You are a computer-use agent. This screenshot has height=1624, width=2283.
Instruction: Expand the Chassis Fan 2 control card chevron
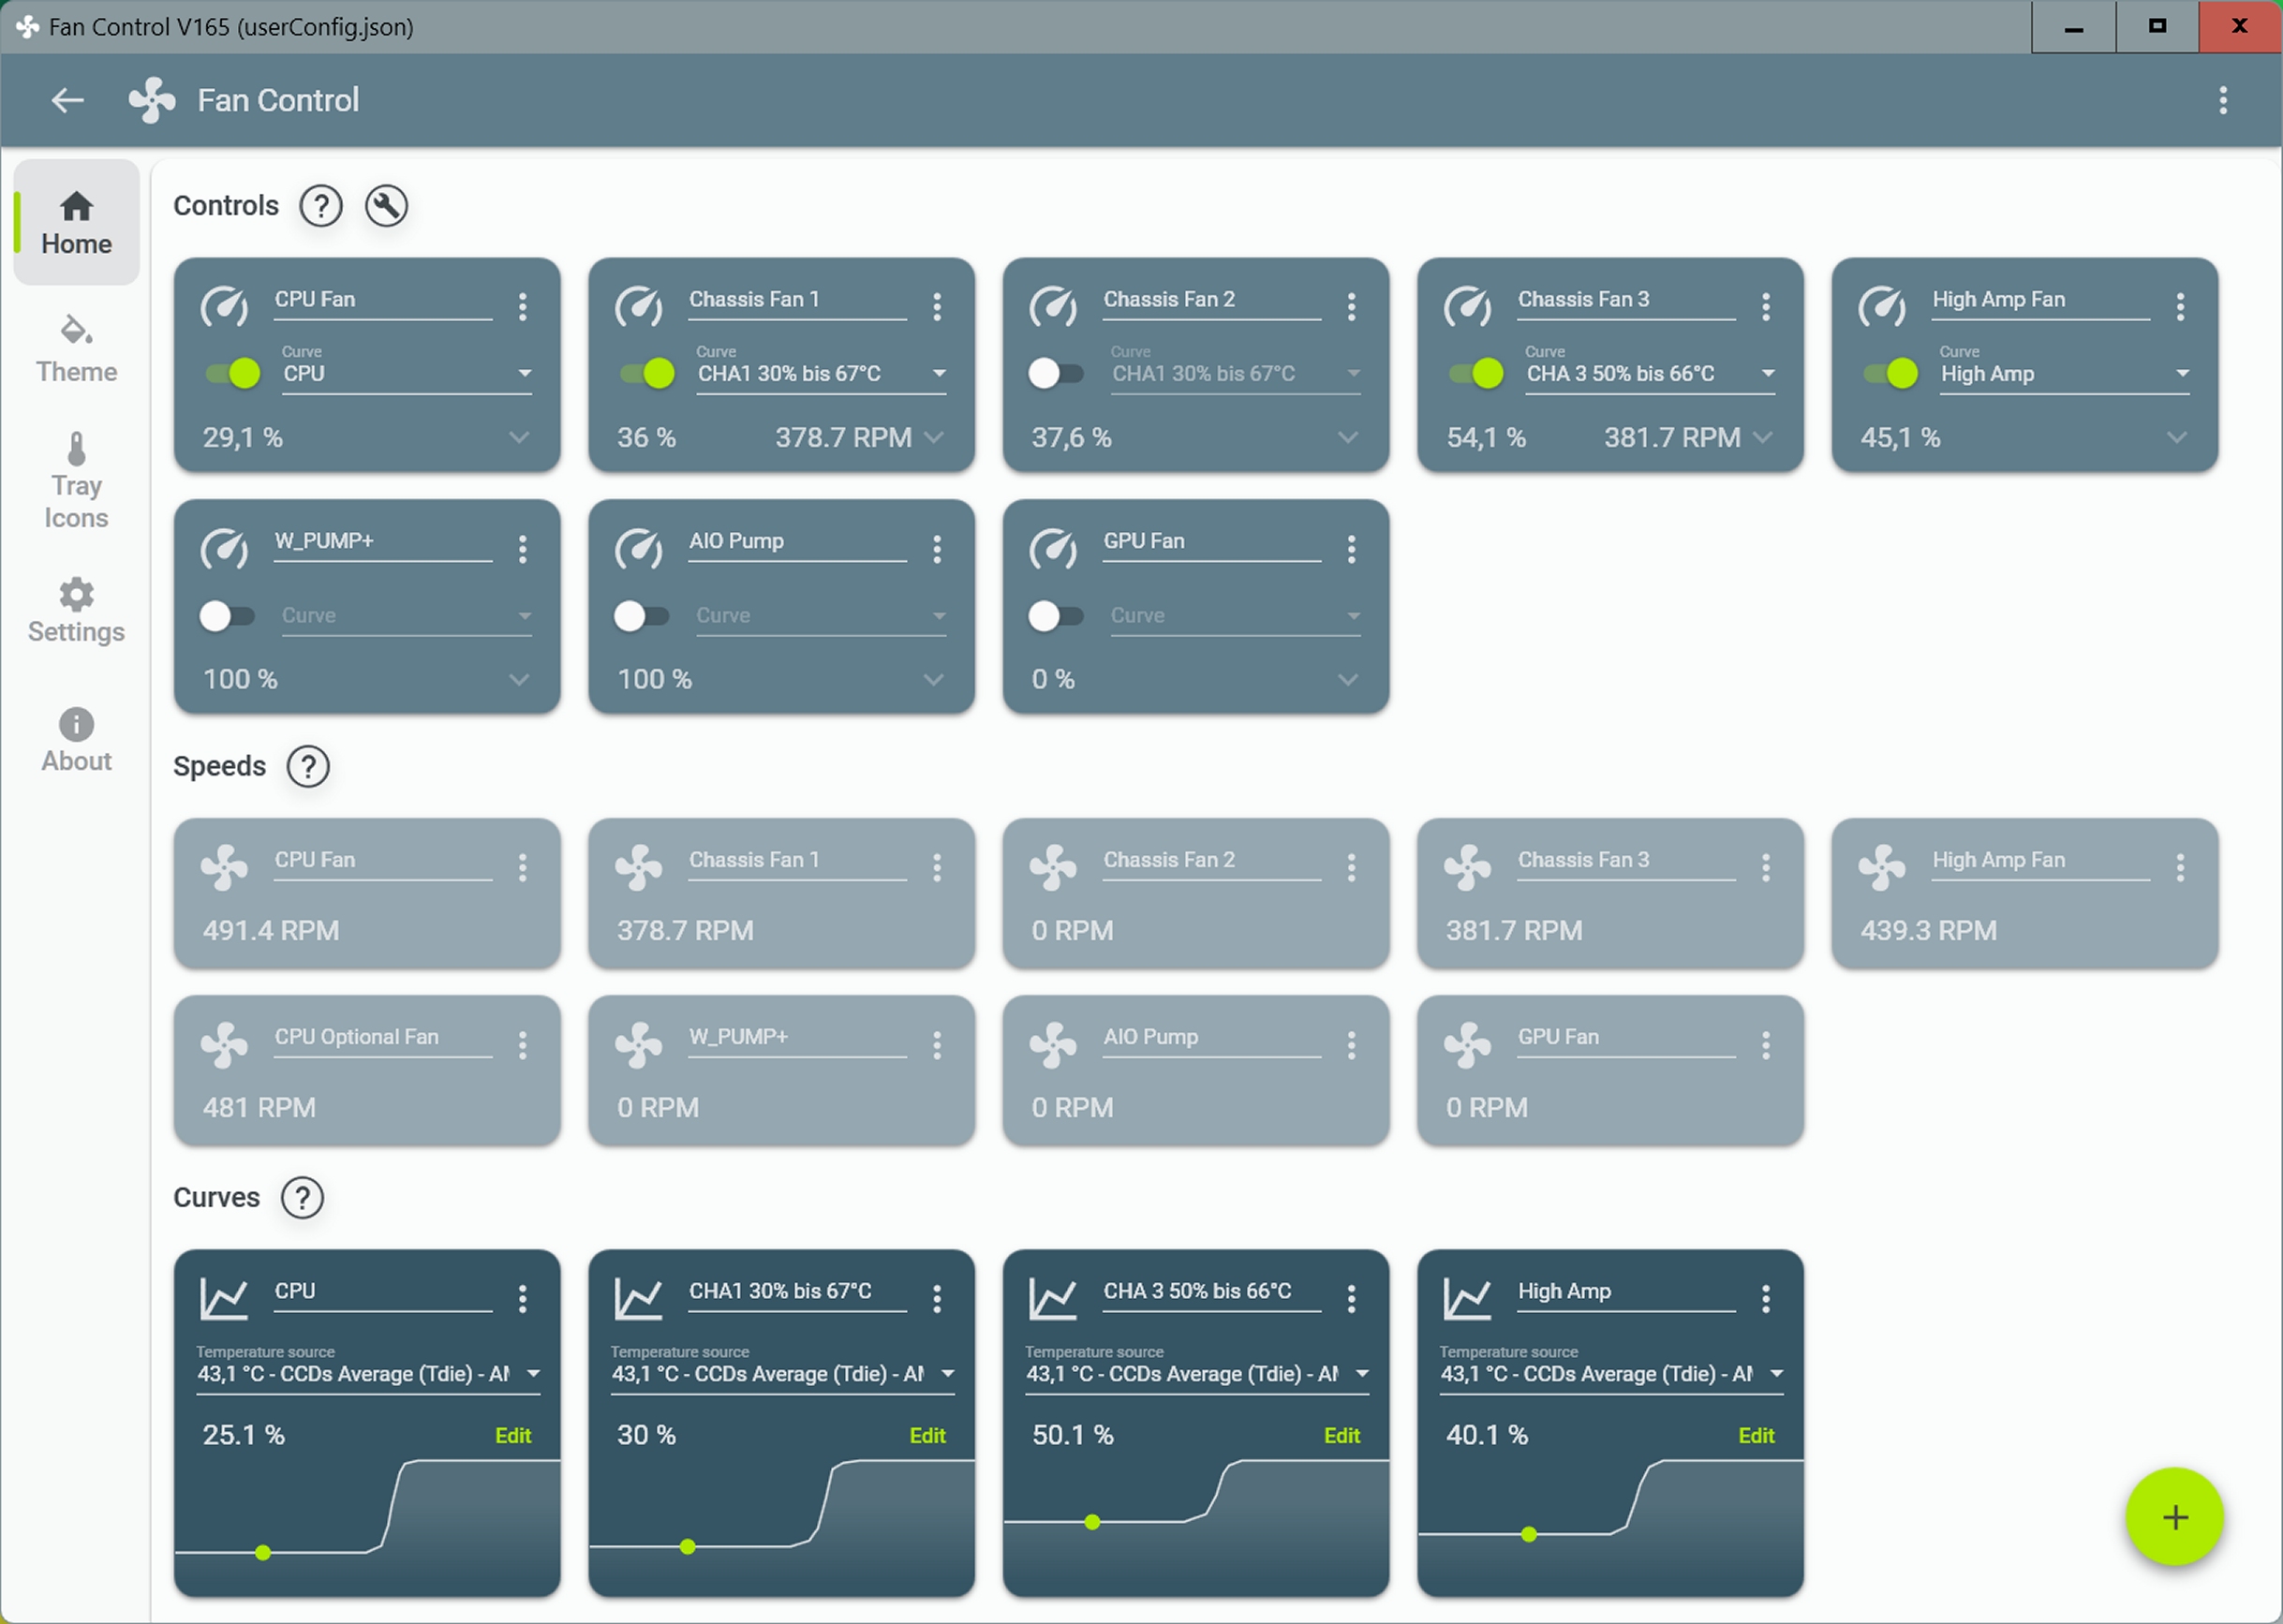point(1348,437)
